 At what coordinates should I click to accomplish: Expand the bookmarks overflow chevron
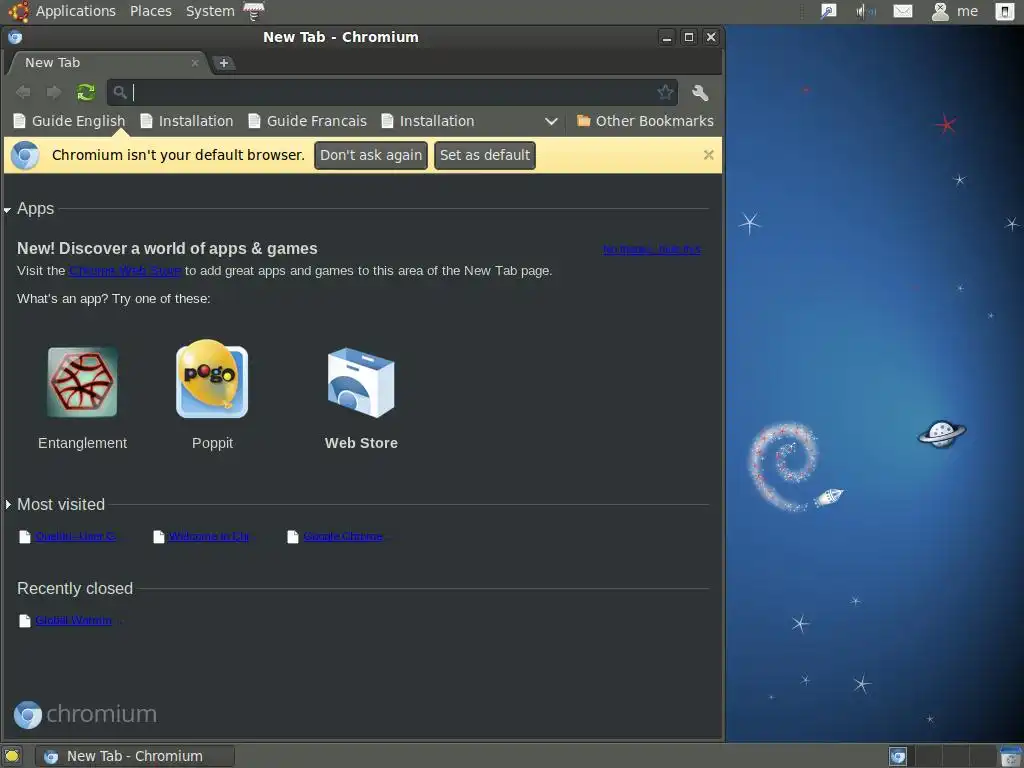click(x=551, y=121)
